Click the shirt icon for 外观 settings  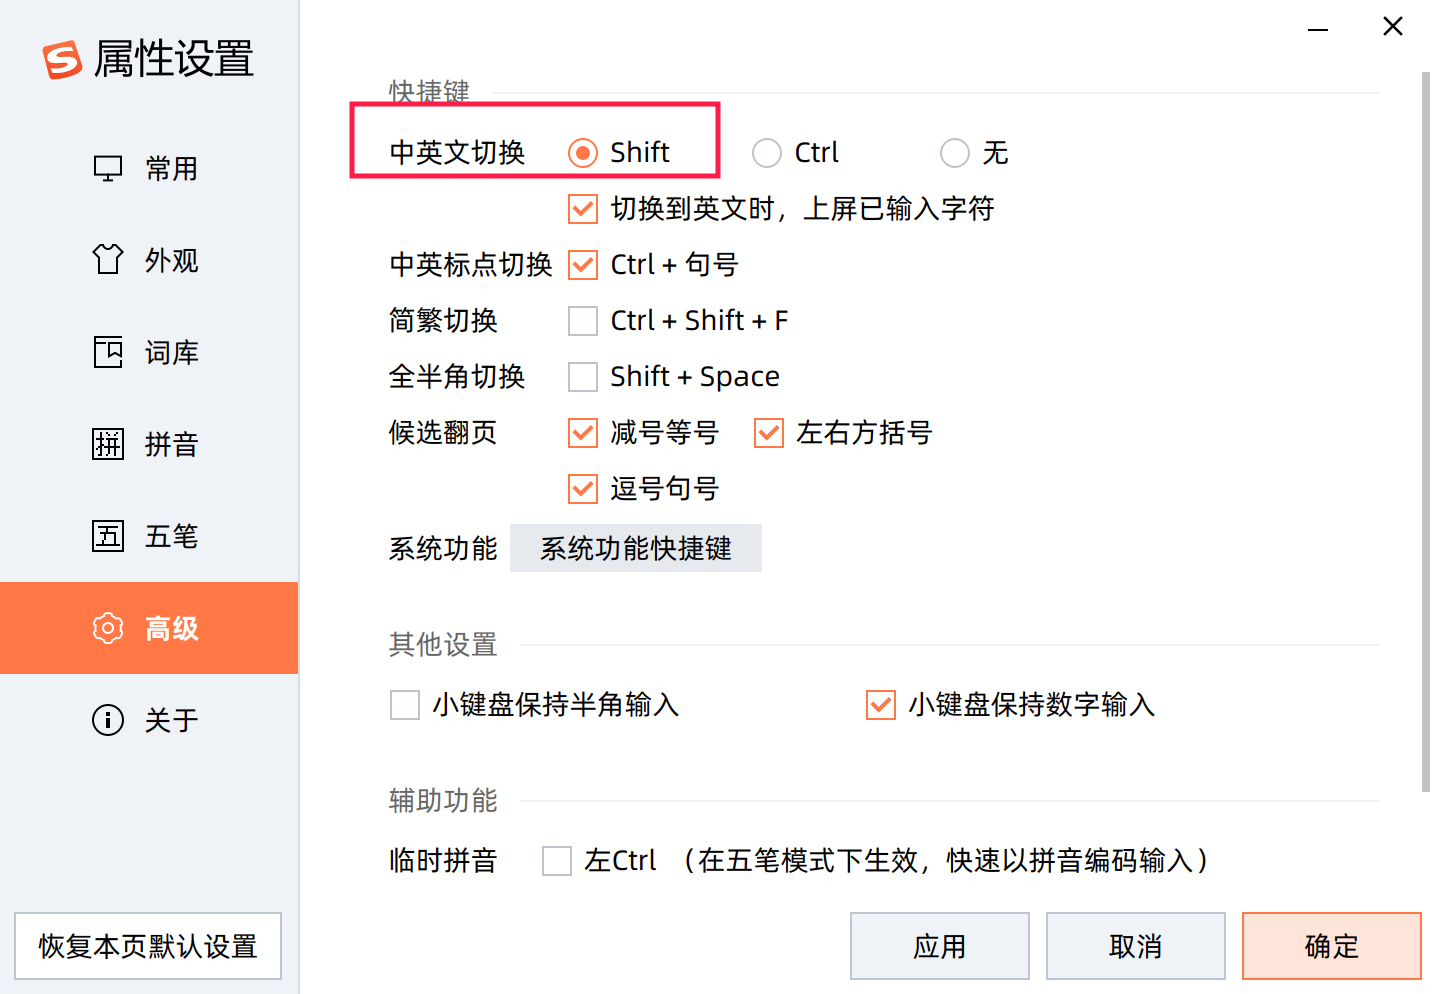click(107, 260)
